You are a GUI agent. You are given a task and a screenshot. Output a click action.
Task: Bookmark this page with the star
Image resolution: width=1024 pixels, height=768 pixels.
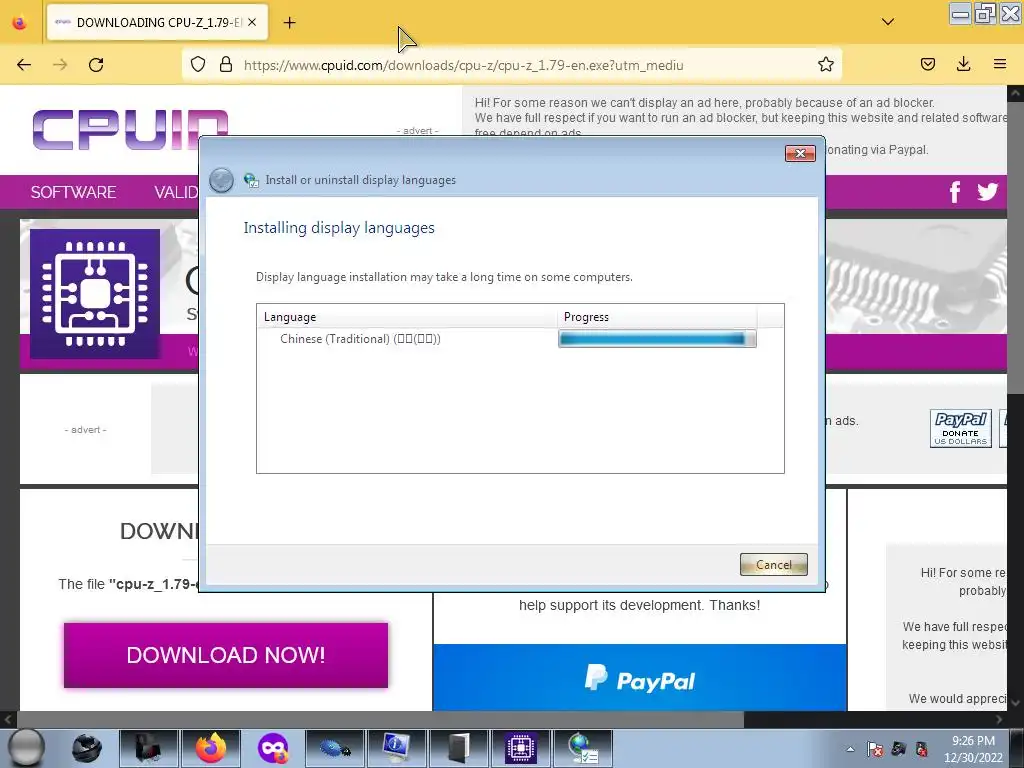(x=825, y=64)
